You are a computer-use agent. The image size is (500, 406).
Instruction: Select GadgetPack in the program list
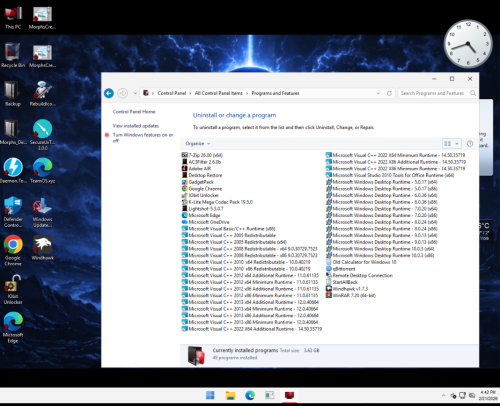(x=197, y=182)
